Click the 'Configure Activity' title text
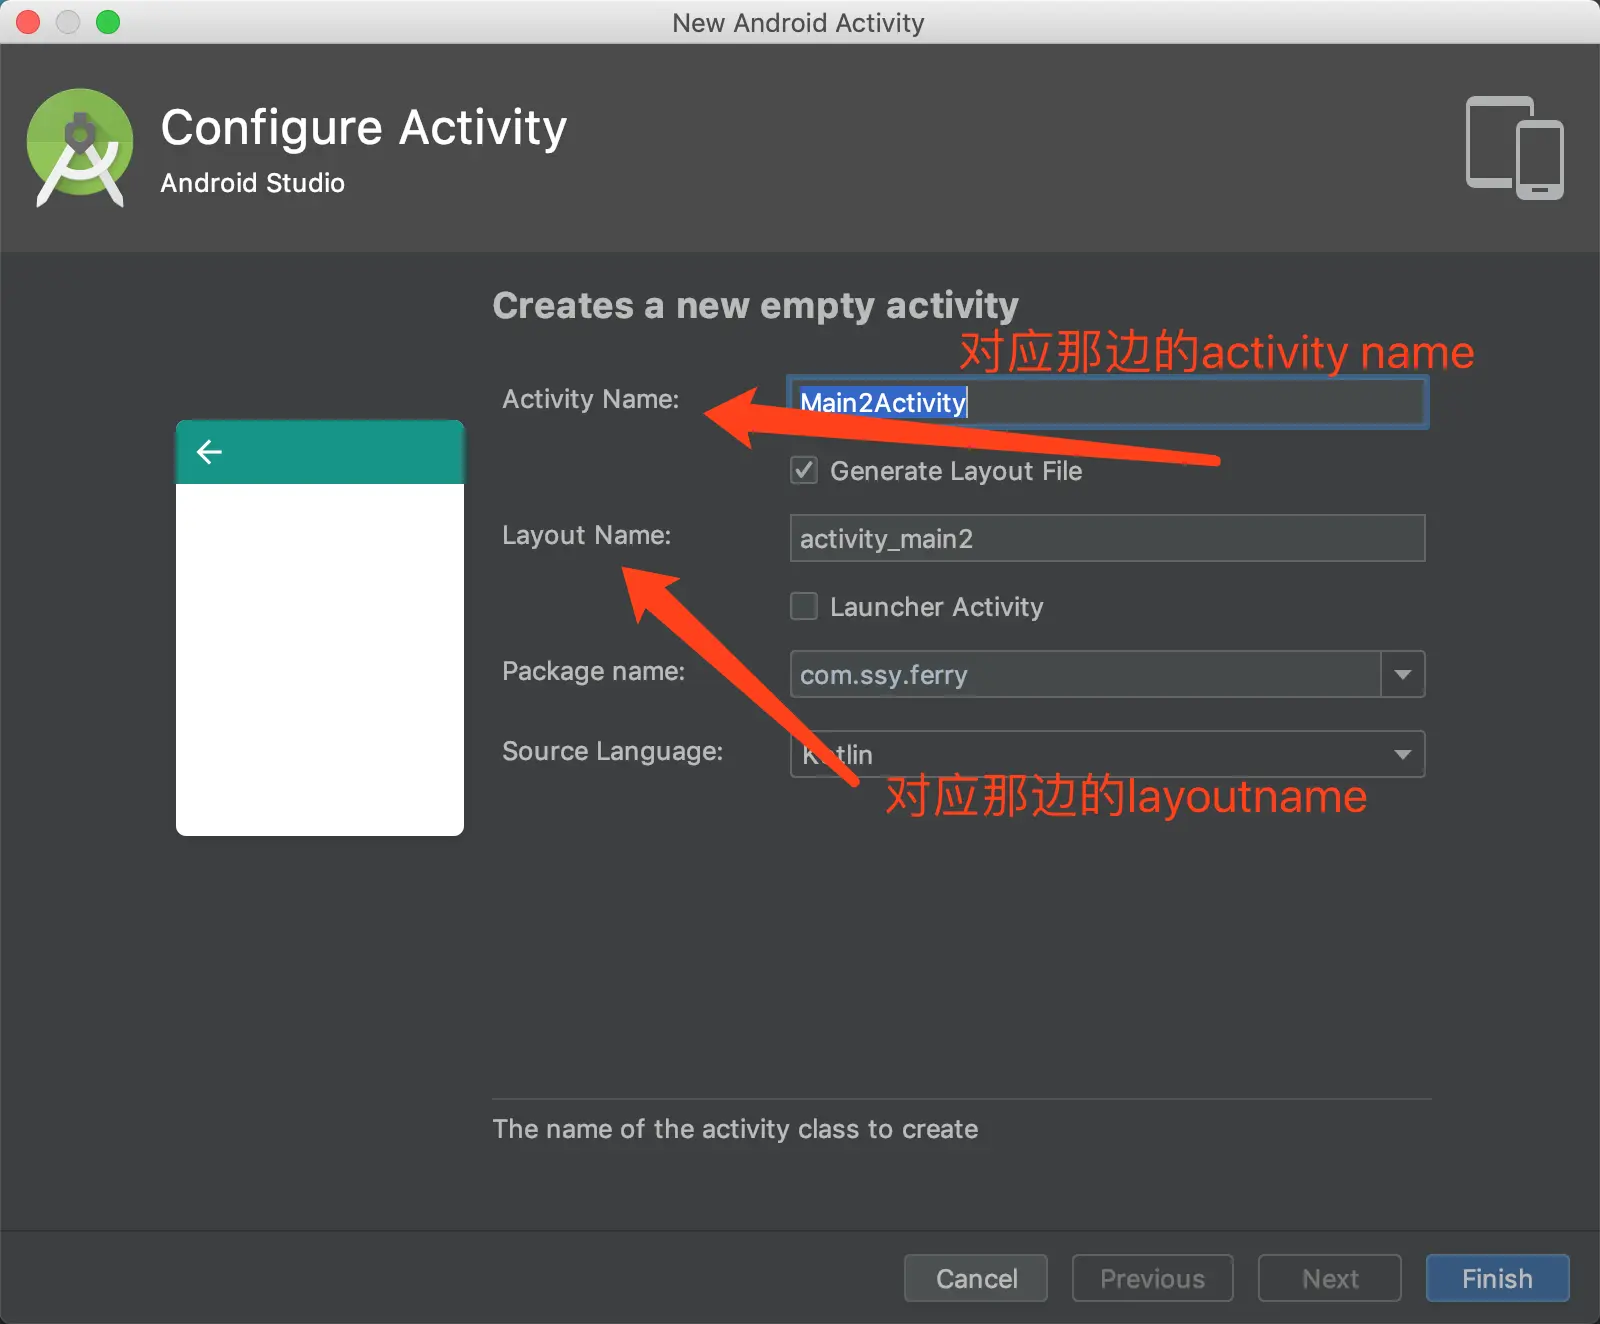 (364, 128)
